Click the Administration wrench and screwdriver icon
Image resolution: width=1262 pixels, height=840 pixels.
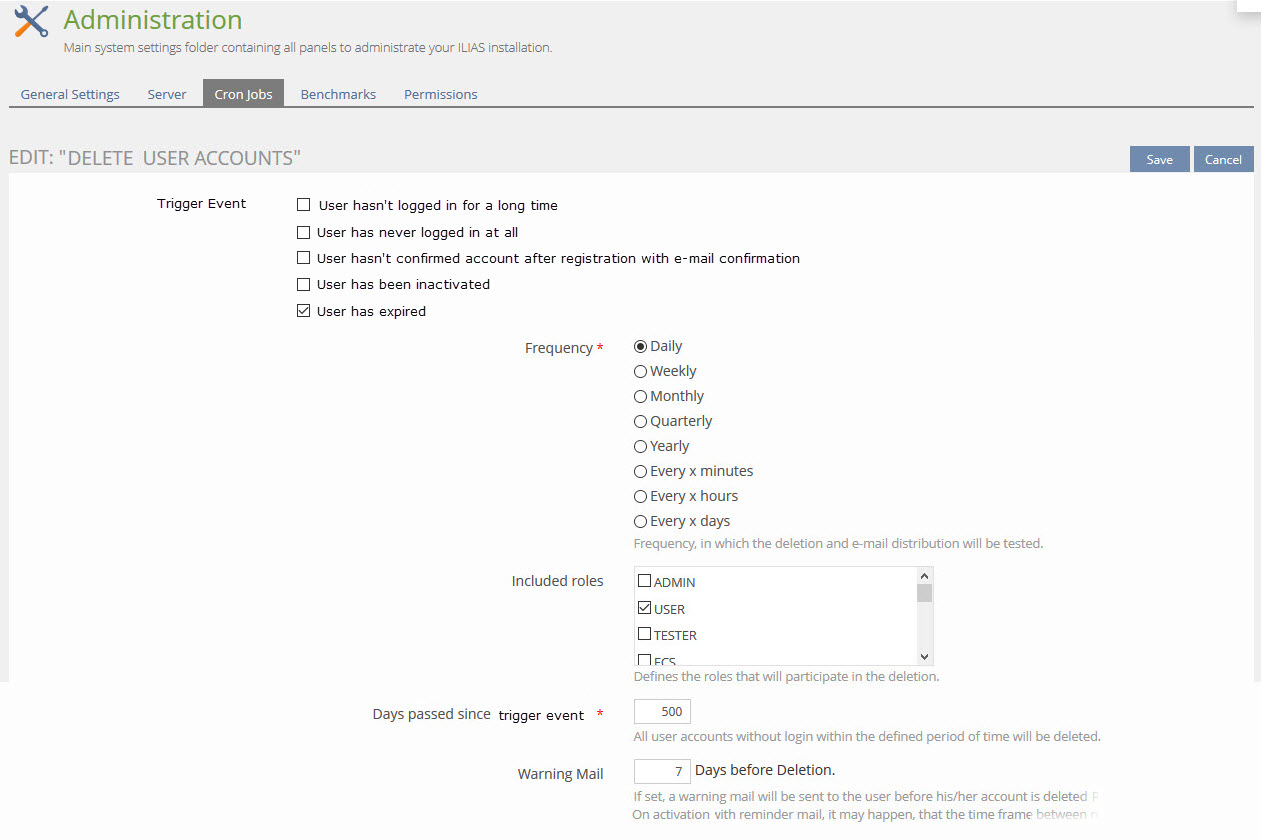click(31, 22)
